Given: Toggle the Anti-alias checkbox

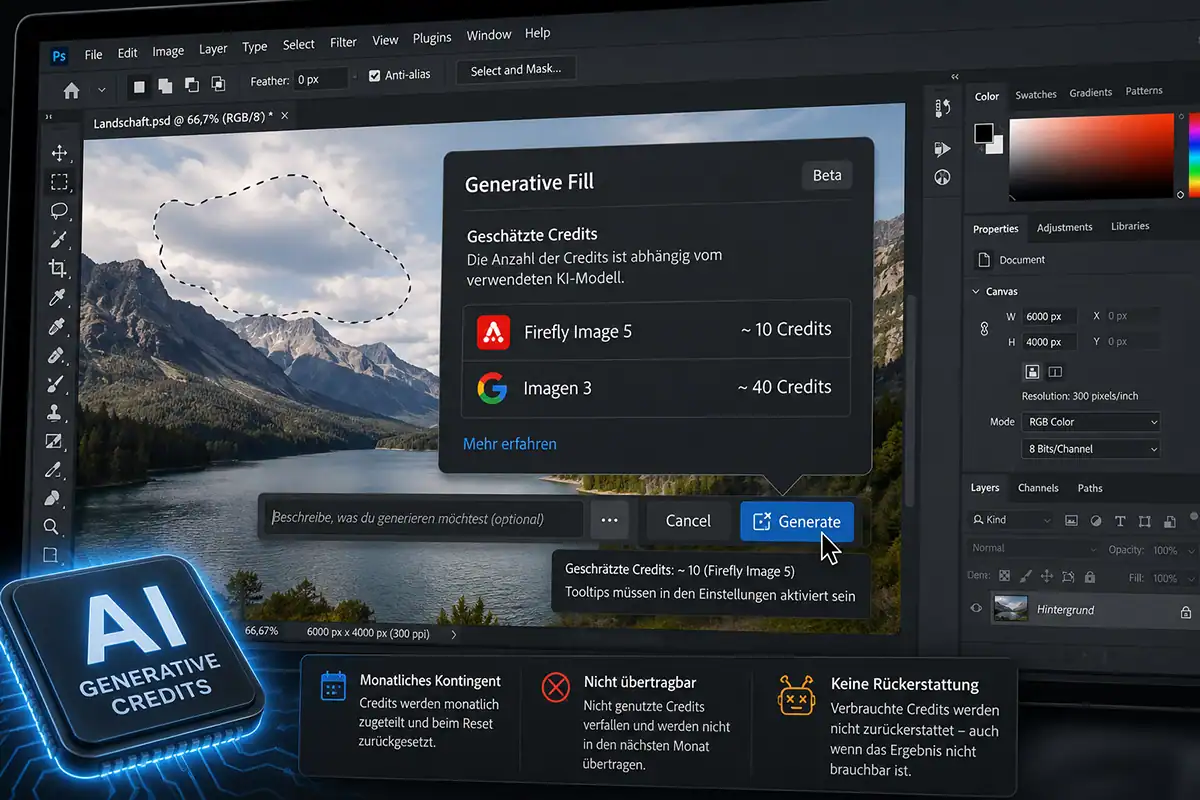Looking at the screenshot, I should tap(374, 76).
